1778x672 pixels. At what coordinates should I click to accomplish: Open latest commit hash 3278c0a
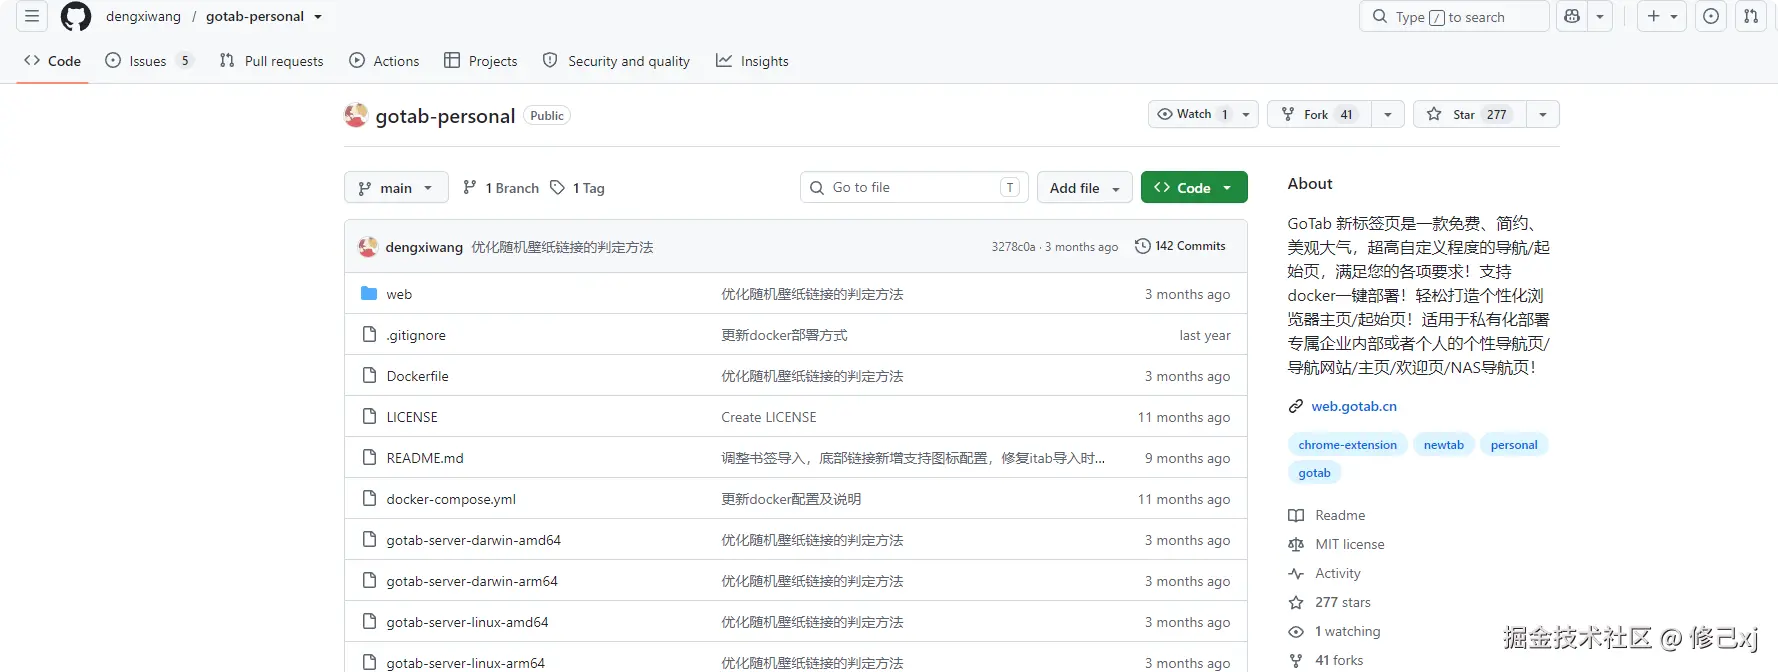[1013, 247]
